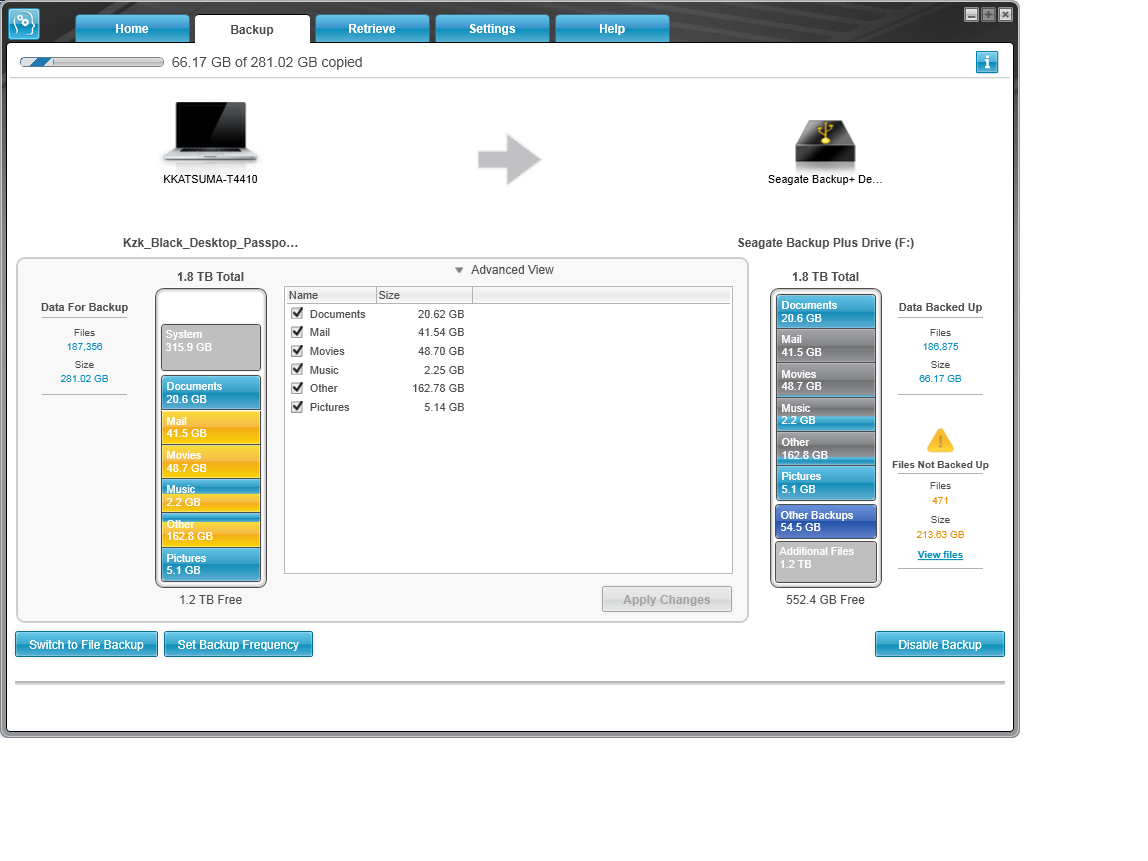Uncheck the Mail checkbox

pos(297,332)
